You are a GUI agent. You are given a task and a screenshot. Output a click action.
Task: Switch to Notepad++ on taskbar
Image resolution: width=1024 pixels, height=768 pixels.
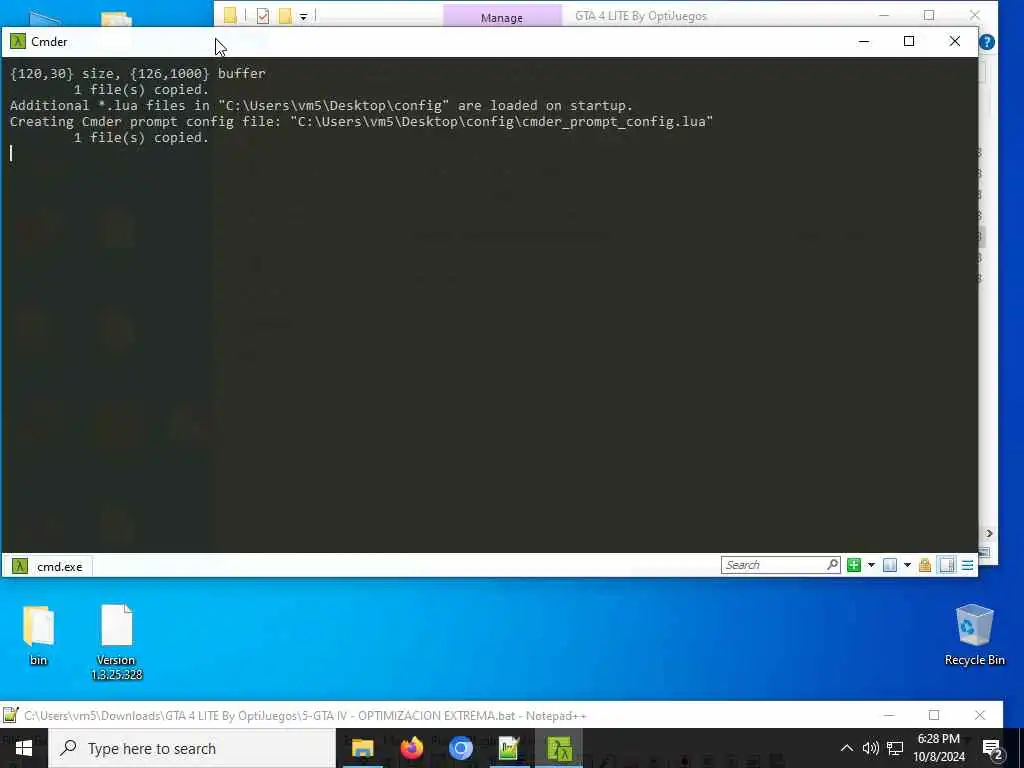click(509, 748)
